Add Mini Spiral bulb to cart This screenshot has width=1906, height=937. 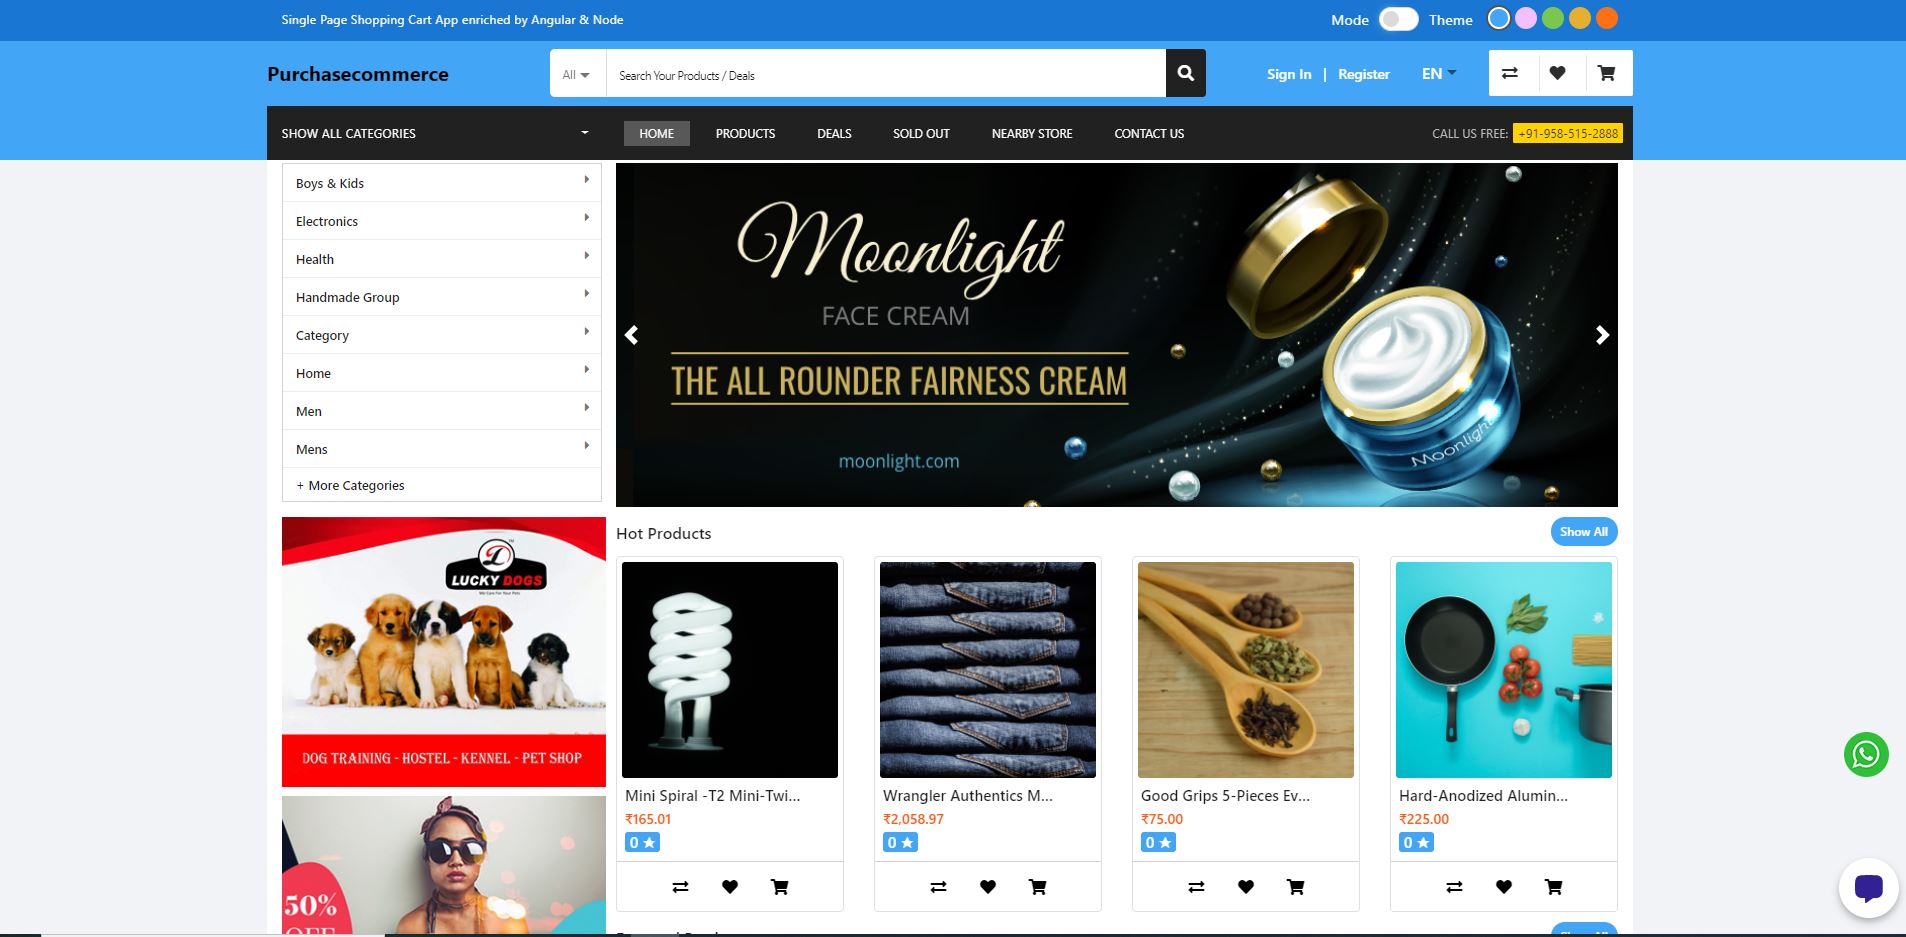click(x=779, y=886)
